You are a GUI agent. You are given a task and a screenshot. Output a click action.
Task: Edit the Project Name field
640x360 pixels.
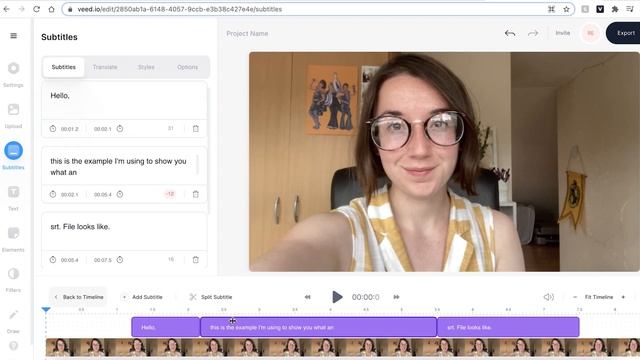pyautogui.click(x=247, y=33)
